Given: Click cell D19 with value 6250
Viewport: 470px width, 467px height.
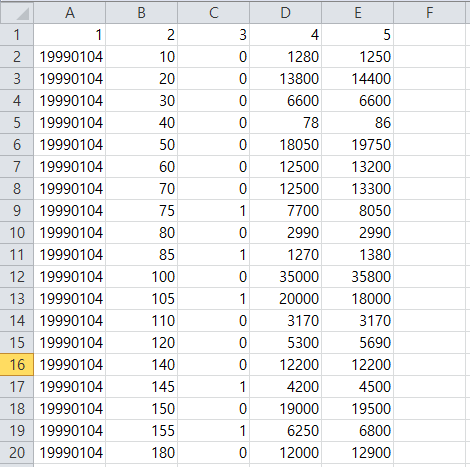Looking at the screenshot, I should click(x=286, y=431).
